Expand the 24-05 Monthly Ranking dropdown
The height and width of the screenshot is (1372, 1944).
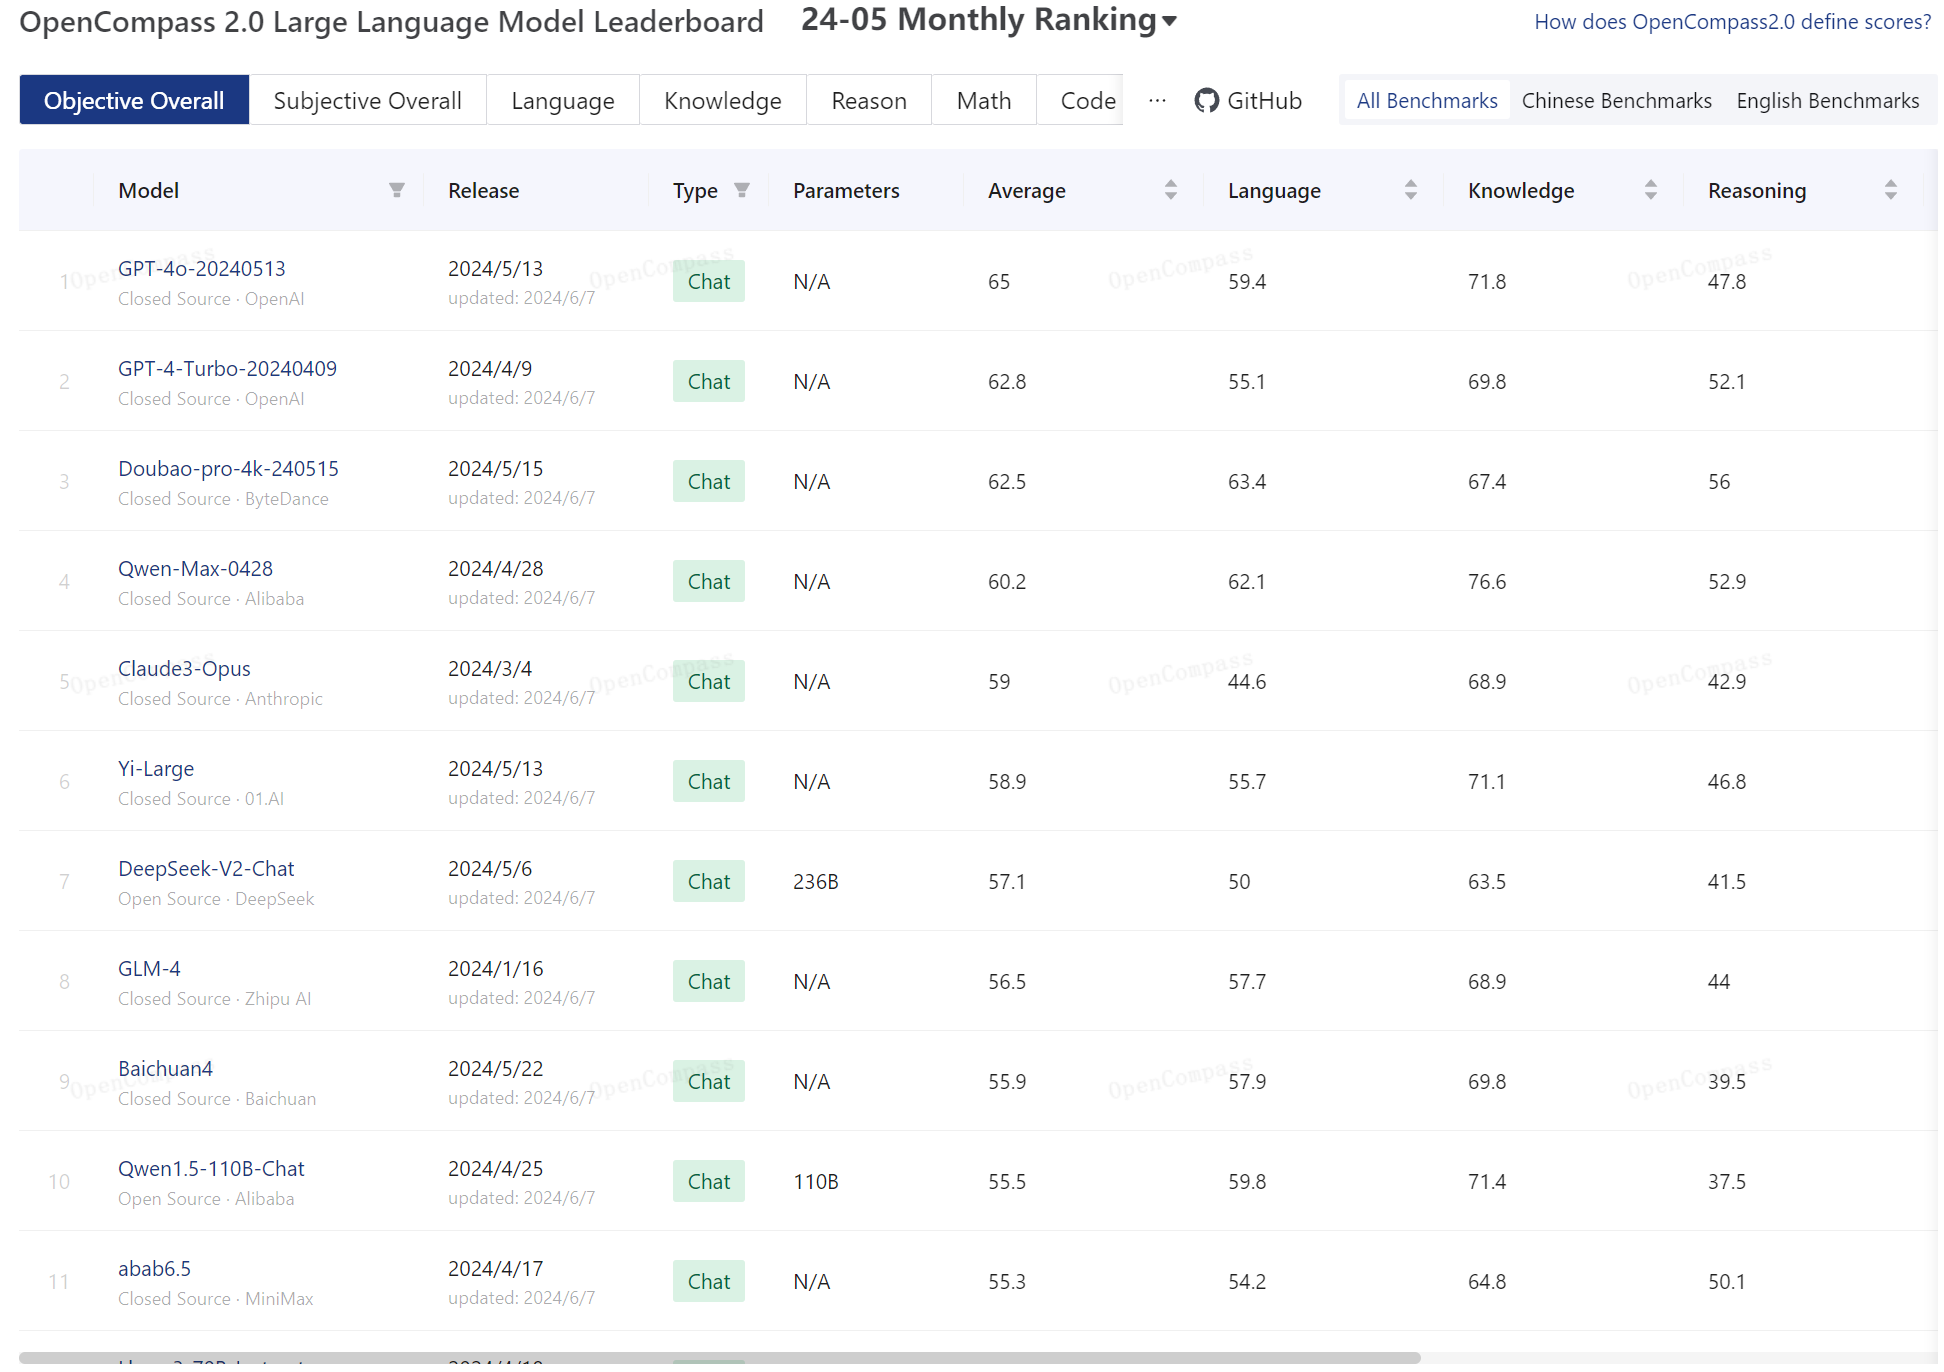click(988, 20)
